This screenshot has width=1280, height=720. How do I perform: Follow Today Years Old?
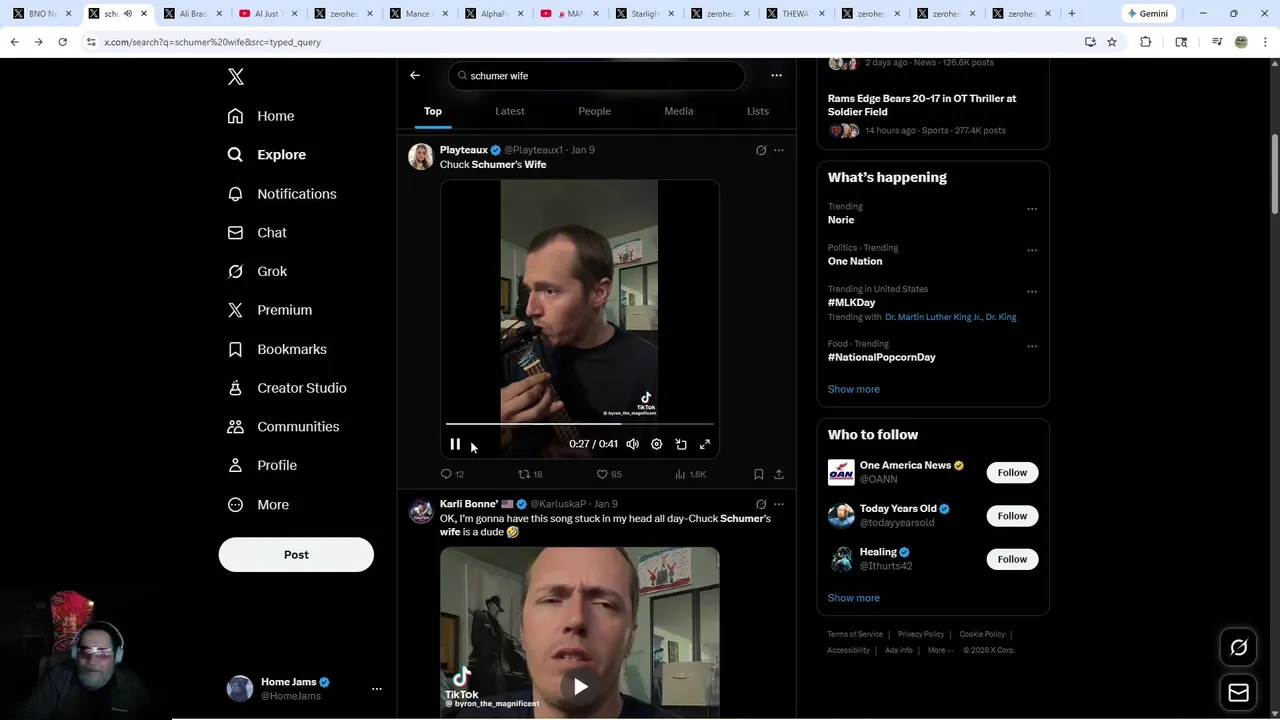1012,516
